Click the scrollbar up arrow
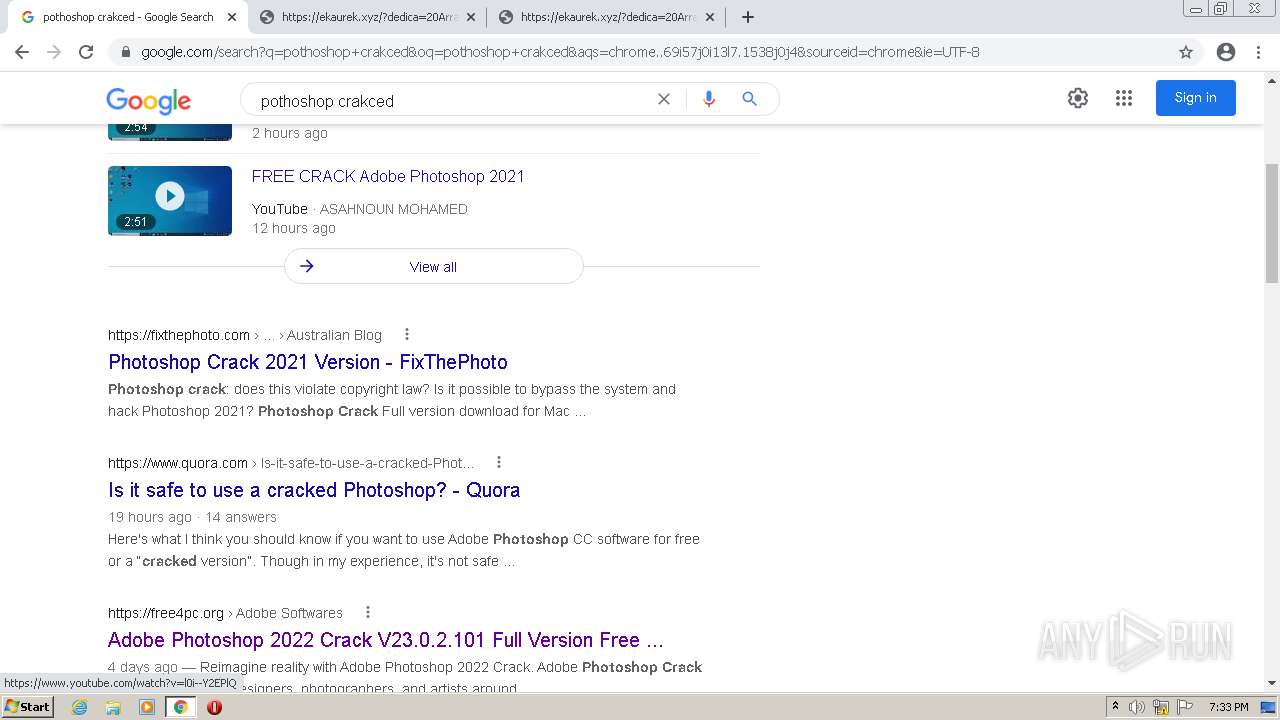The image size is (1280, 720). click(1272, 79)
